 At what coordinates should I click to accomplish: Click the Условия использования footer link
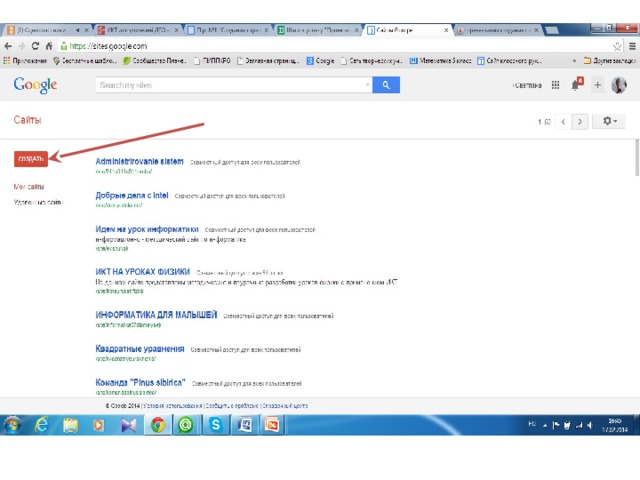173,406
